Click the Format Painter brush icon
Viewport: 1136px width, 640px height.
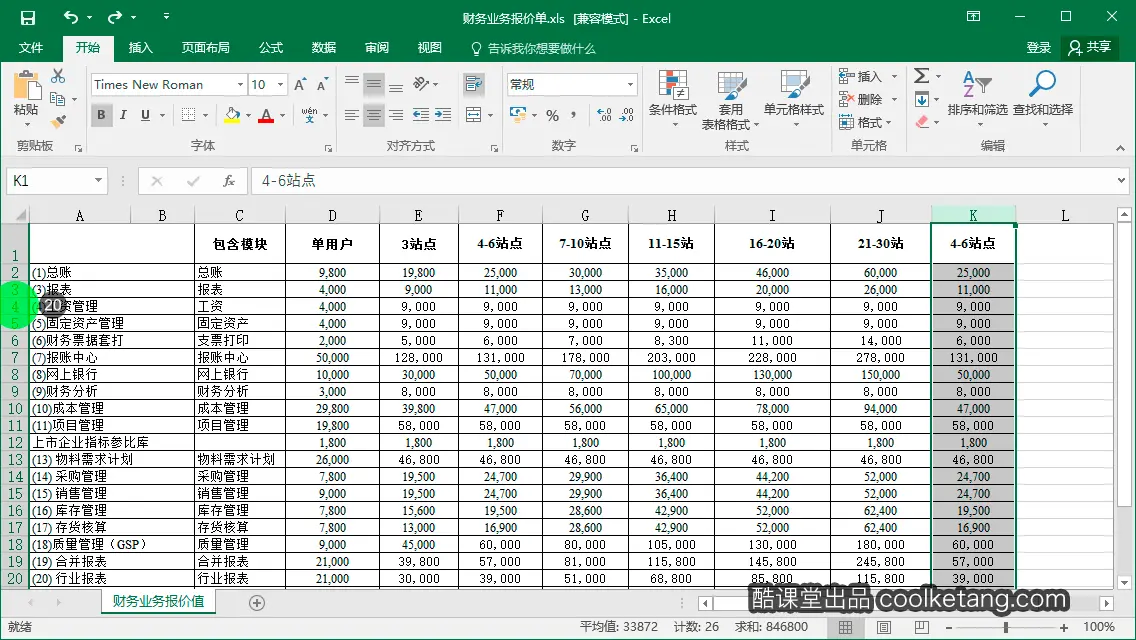pos(59,121)
